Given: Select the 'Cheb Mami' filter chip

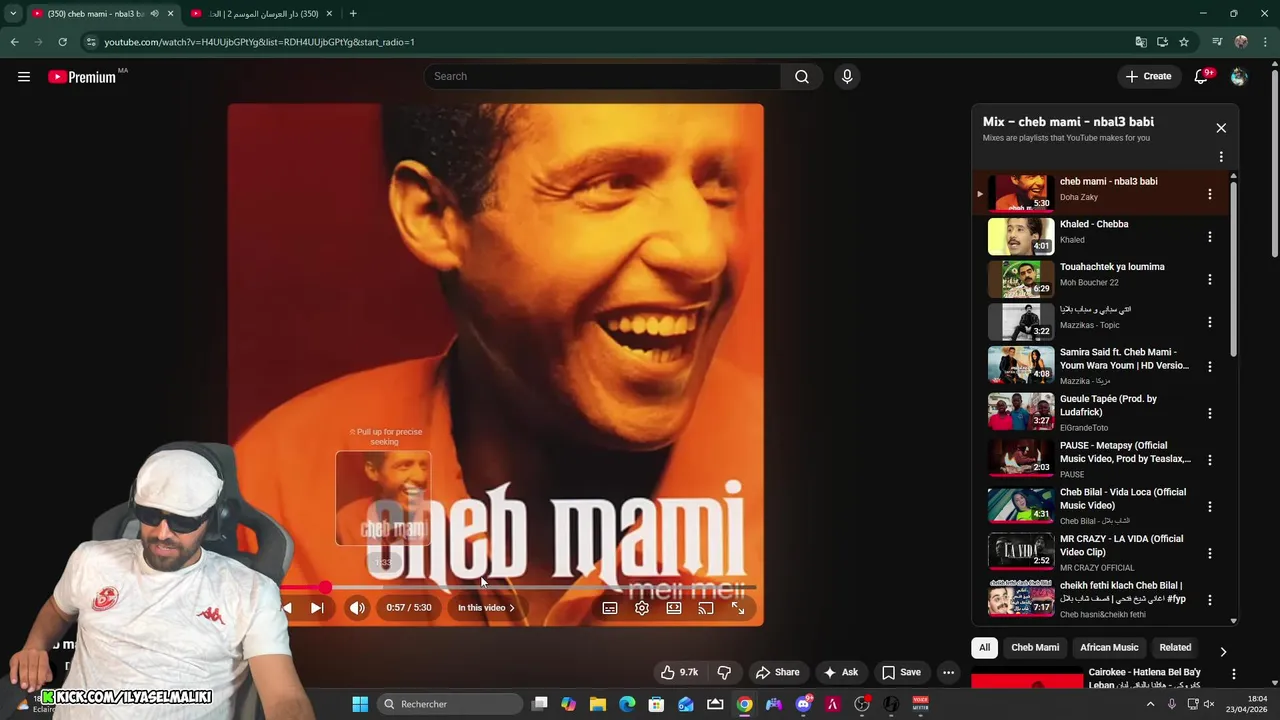Looking at the screenshot, I should pyautogui.click(x=1035, y=648).
